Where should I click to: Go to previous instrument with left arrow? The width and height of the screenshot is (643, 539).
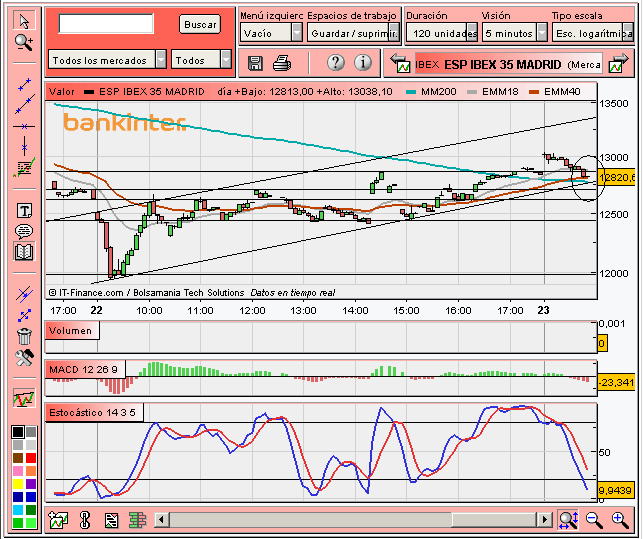click(400, 64)
